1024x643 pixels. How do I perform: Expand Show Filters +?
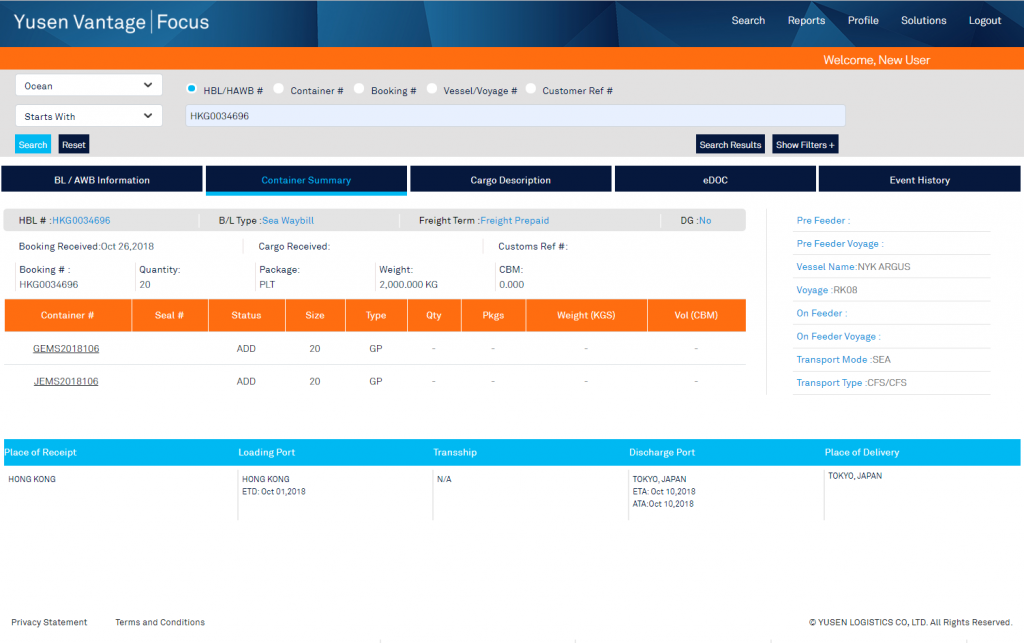click(x=805, y=144)
